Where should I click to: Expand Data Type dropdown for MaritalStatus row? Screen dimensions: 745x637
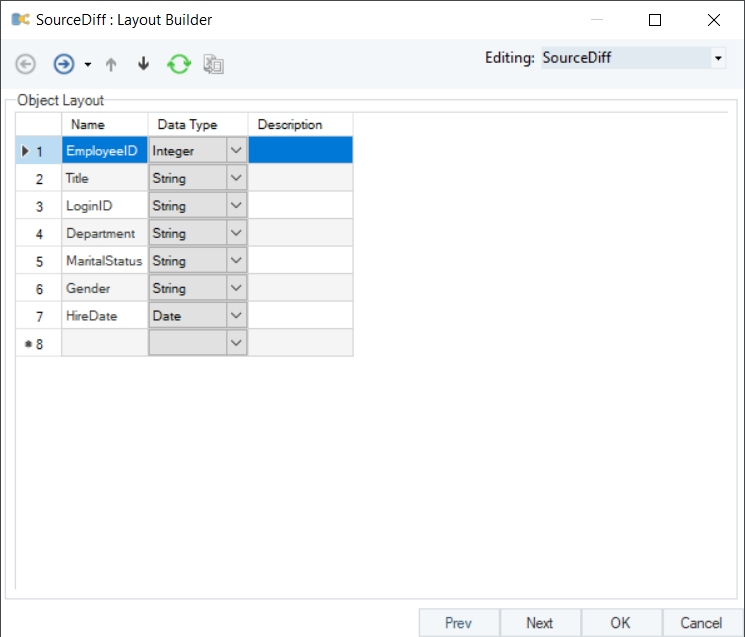pos(237,261)
